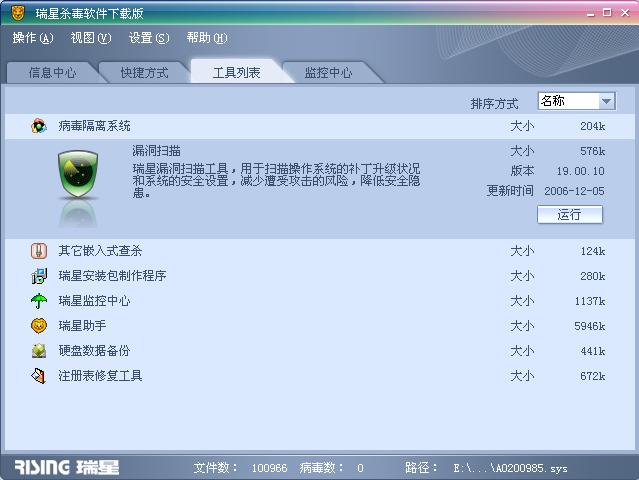Screen dimensions: 639x480
Task: Select the 硬盘数据备份 icon
Action: 39,351
